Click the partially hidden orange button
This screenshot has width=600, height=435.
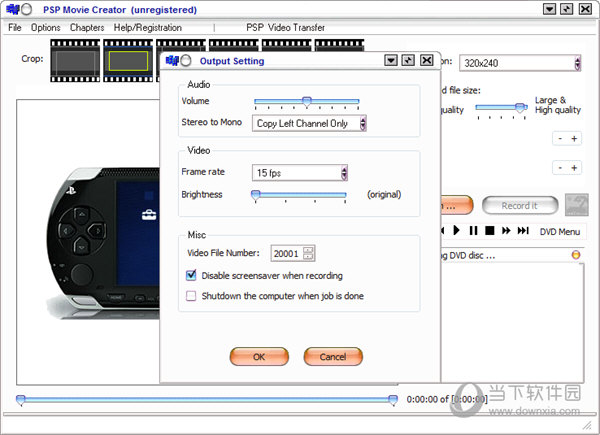[x=457, y=205]
